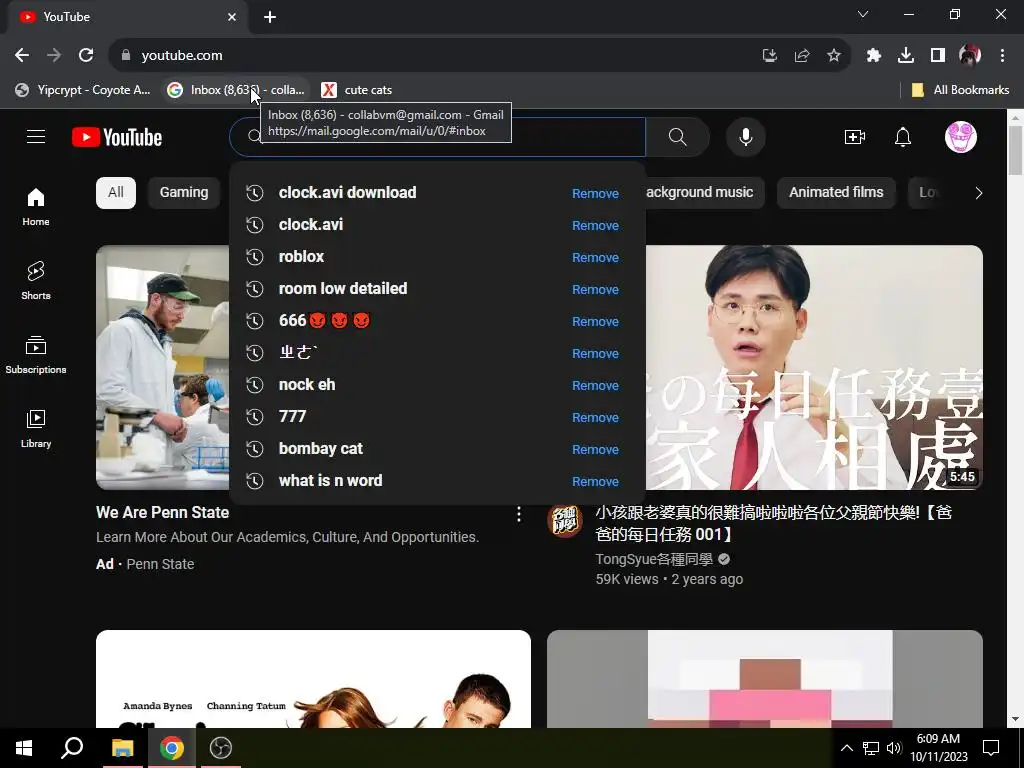Open the Chrome three-dot menu
This screenshot has height=768, width=1024.
point(1002,56)
